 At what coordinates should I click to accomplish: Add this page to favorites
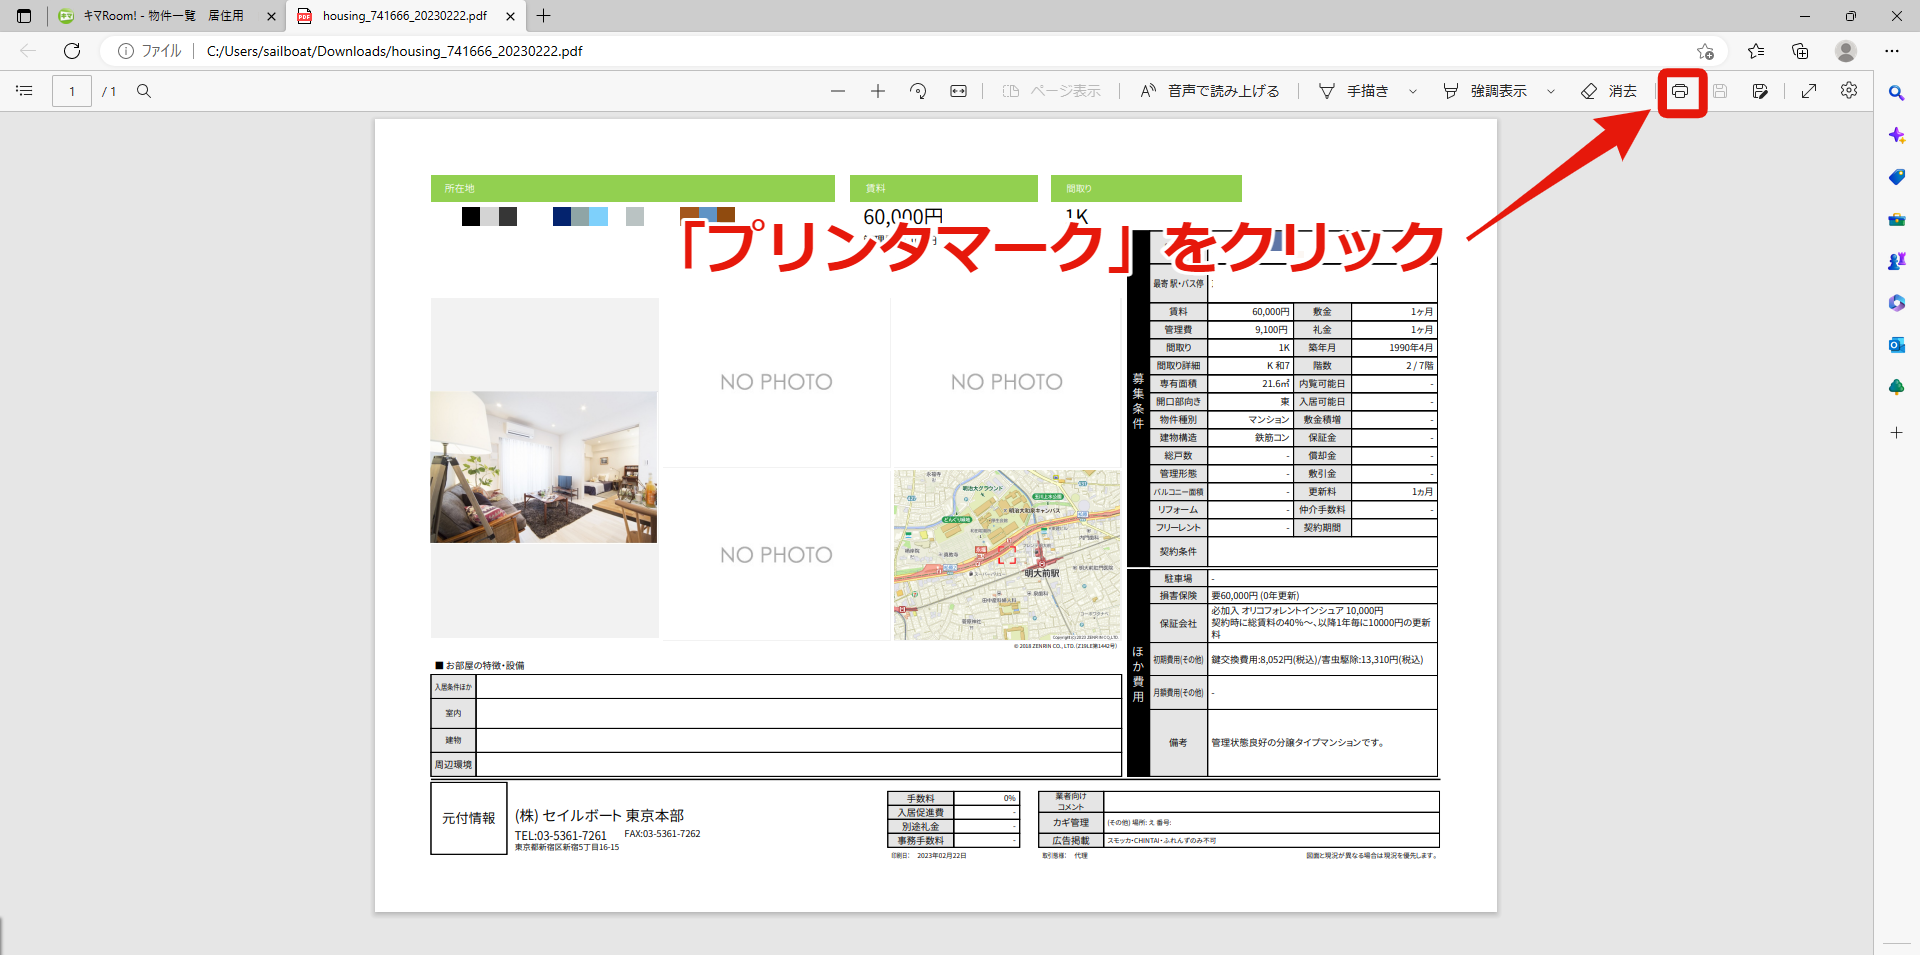tap(1705, 51)
